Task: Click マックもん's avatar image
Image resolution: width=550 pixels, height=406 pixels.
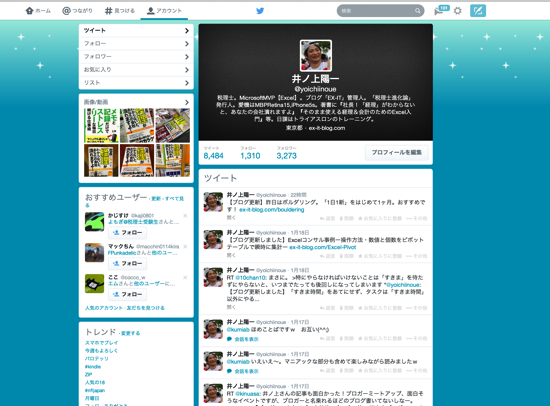Action: [x=94, y=252]
